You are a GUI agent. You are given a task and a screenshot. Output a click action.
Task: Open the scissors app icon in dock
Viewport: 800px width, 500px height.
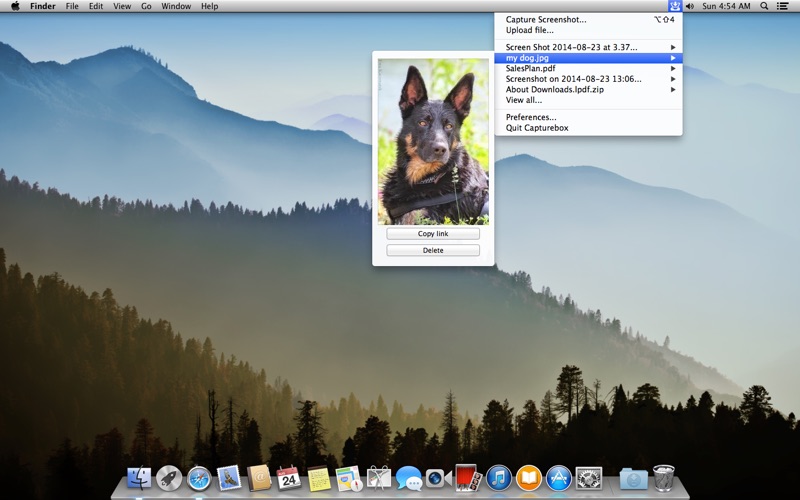379,479
